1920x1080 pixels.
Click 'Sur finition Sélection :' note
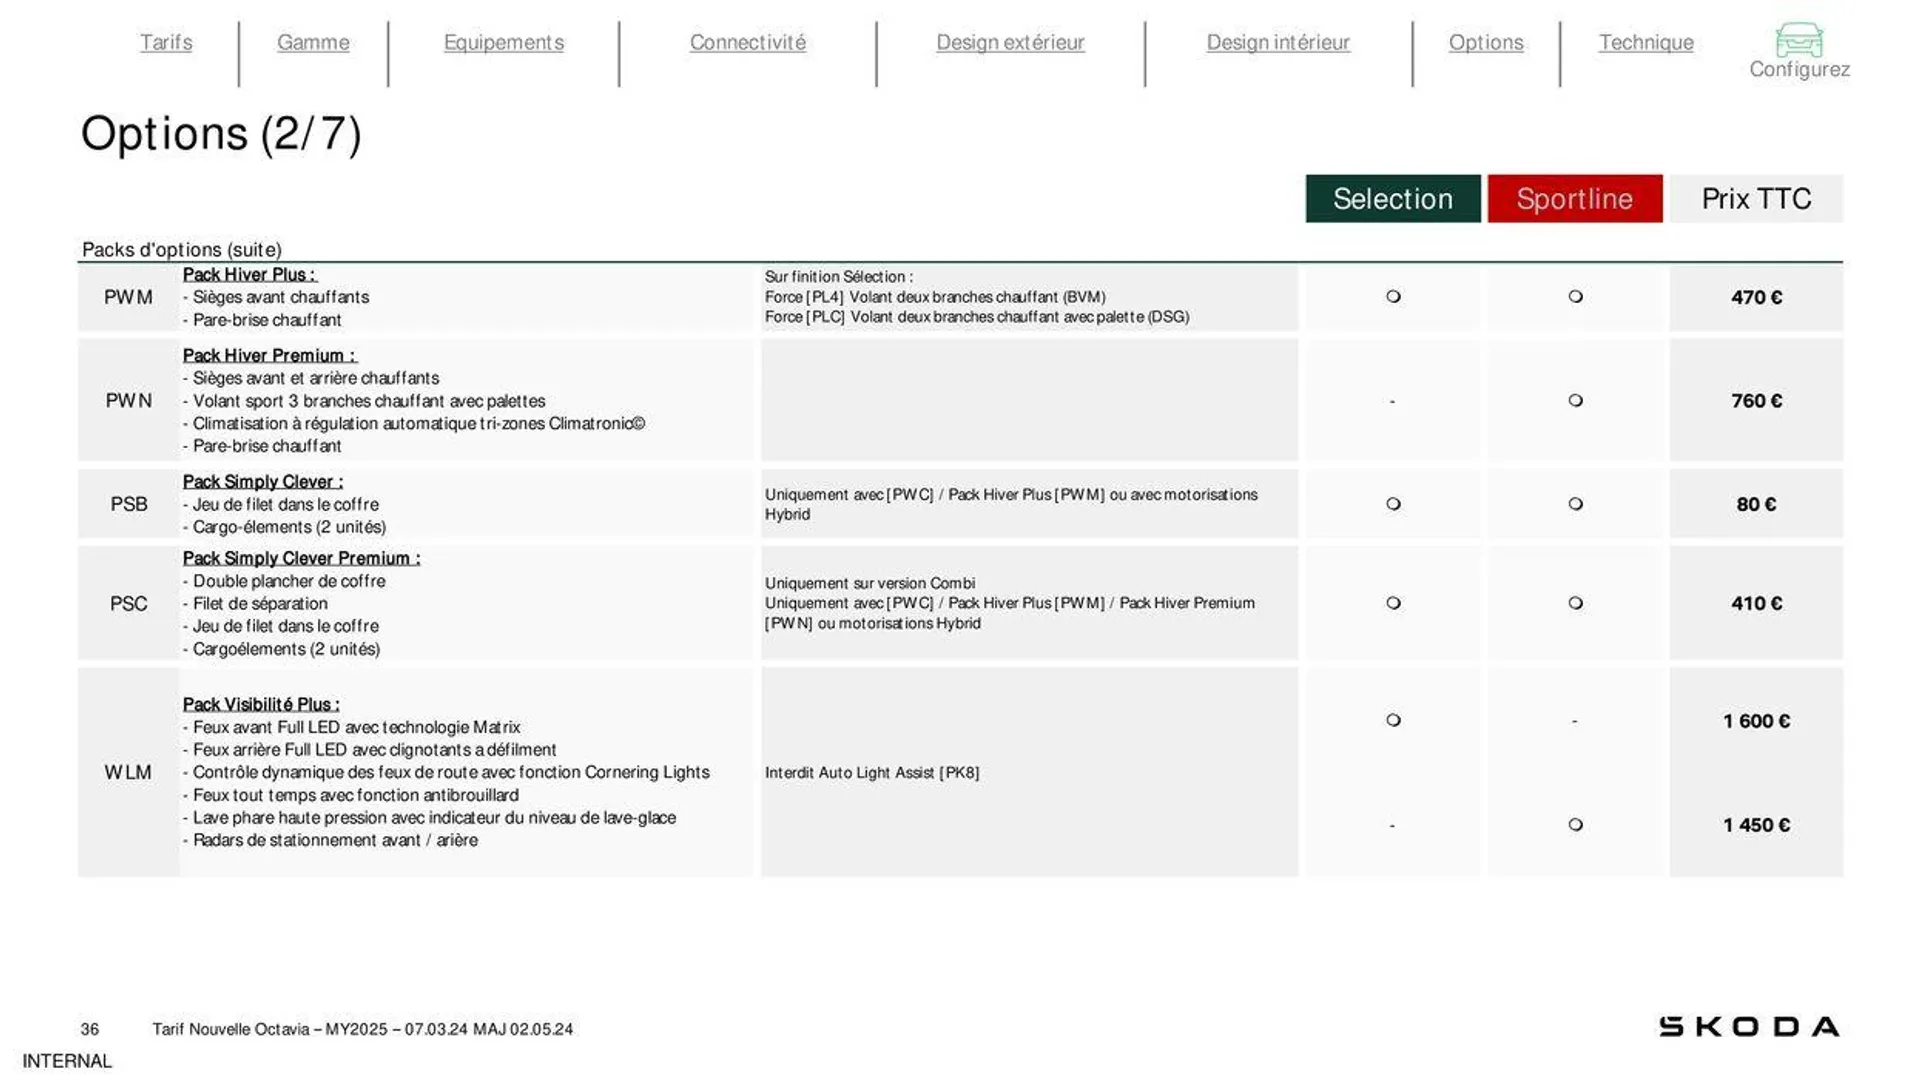[839, 277]
